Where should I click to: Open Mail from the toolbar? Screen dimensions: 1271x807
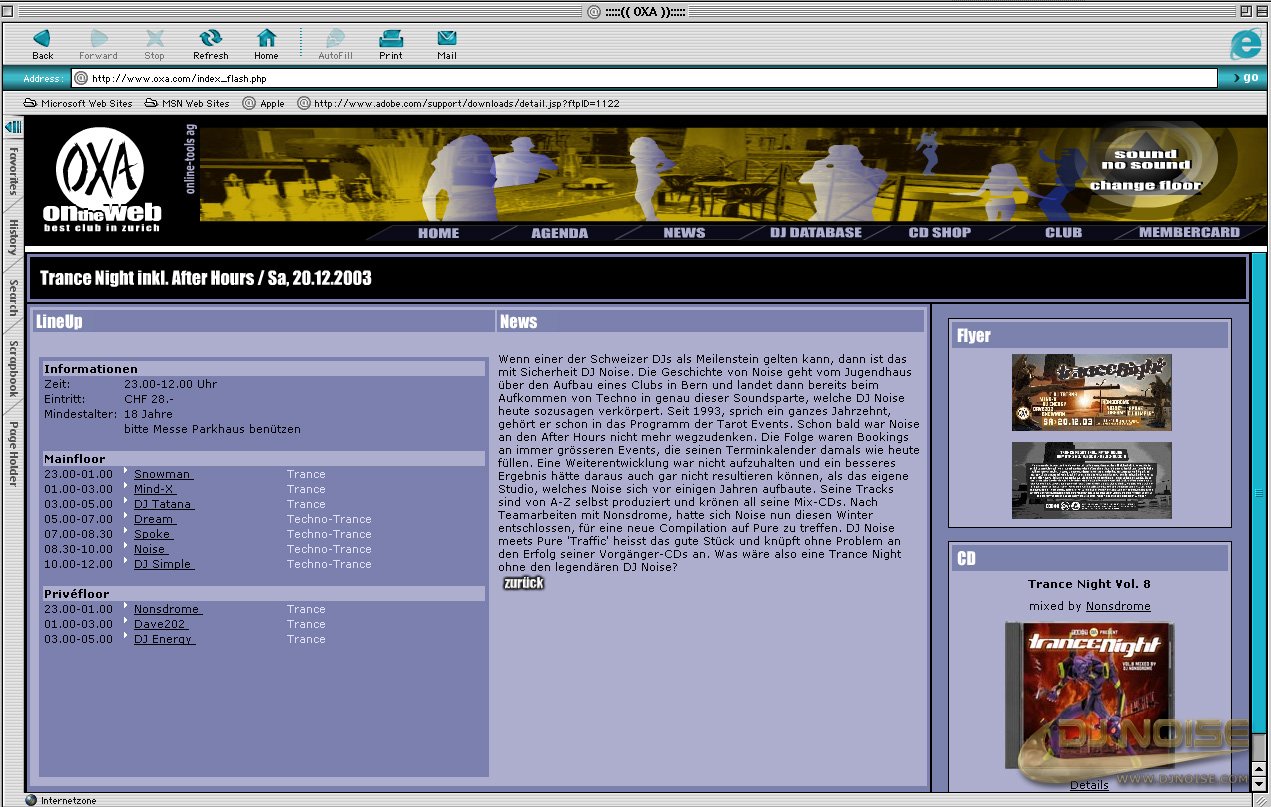coord(446,39)
